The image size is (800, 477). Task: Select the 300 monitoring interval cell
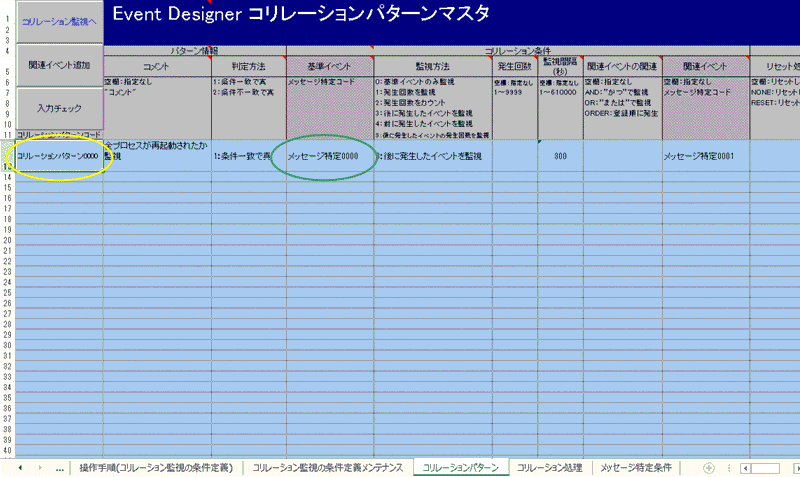pos(560,156)
